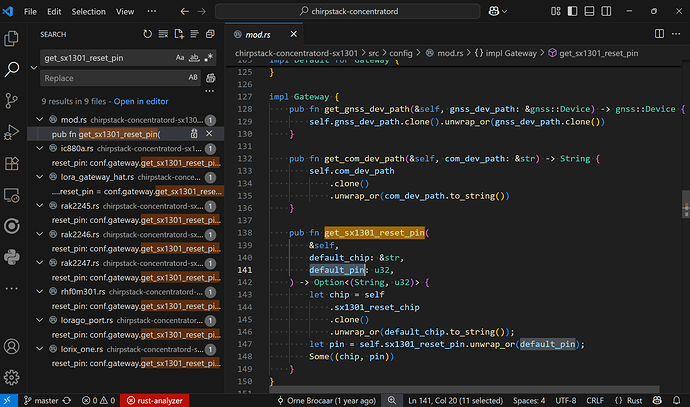Toggle the replace row chevron
The image size is (690, 407).
(33, 68)
